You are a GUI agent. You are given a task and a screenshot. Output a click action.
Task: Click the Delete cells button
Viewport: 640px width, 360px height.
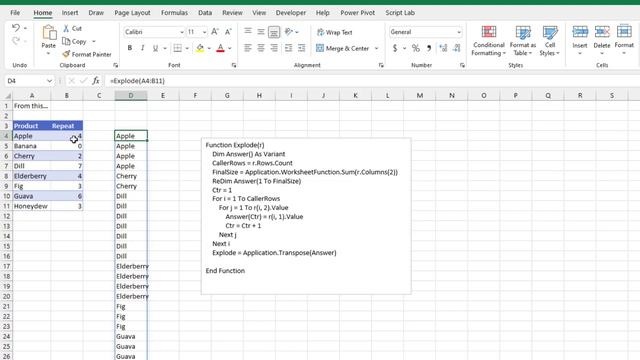(602, 40)
